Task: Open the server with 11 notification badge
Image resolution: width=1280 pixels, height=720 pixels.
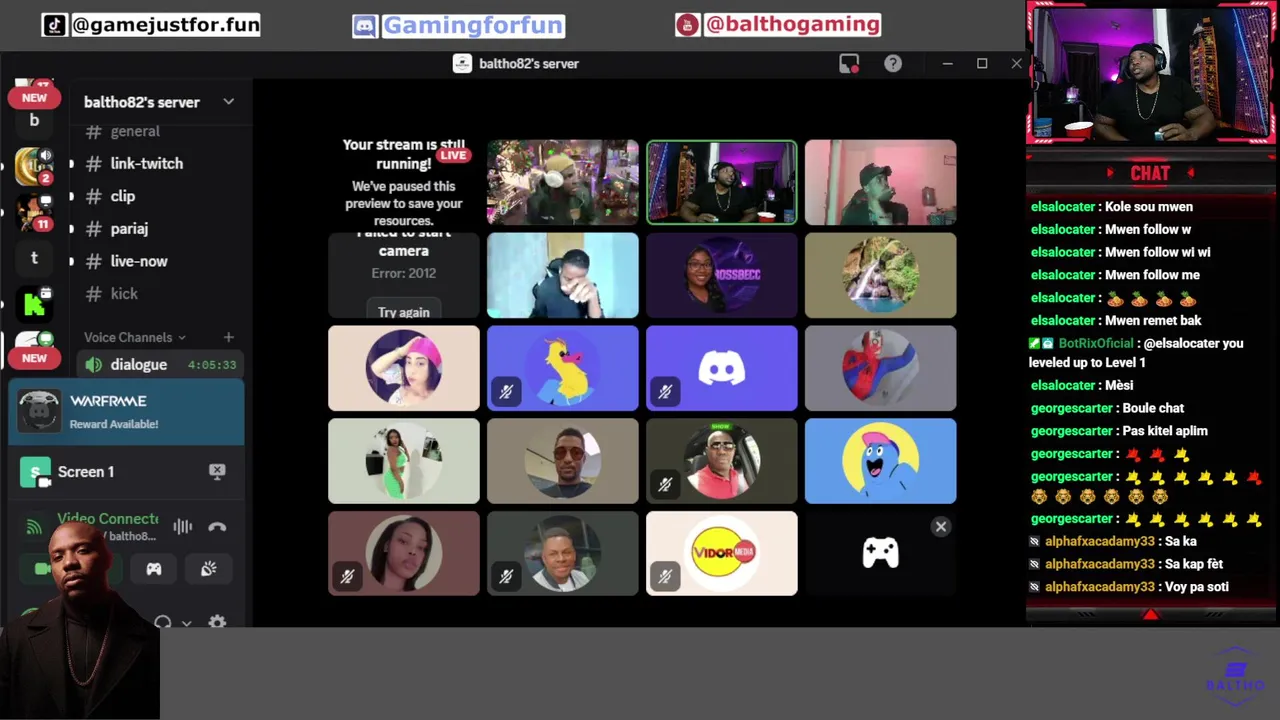Action: point(34,212)
